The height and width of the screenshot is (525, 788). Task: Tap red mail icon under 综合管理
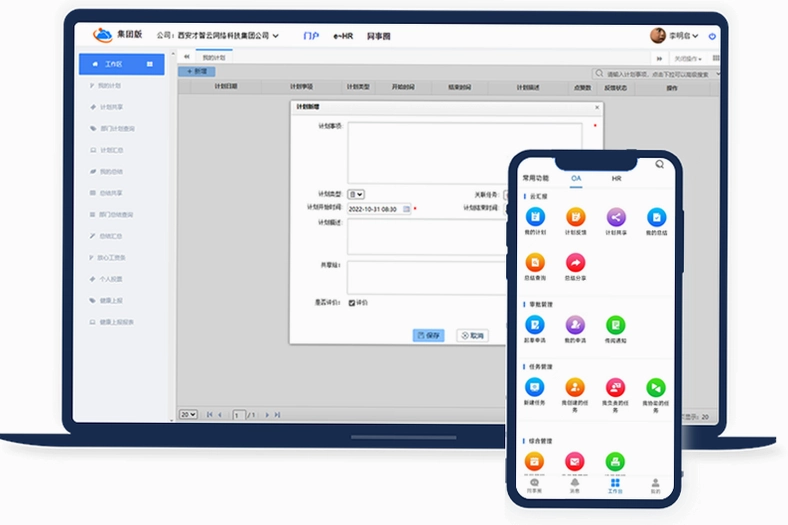[x=574, y=461]
